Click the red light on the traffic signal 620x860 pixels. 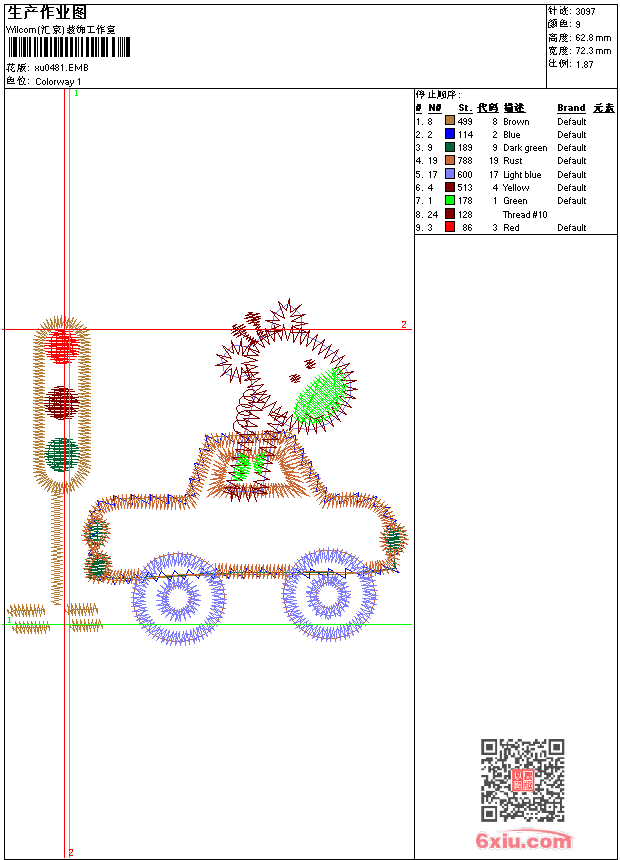point(61,347)
